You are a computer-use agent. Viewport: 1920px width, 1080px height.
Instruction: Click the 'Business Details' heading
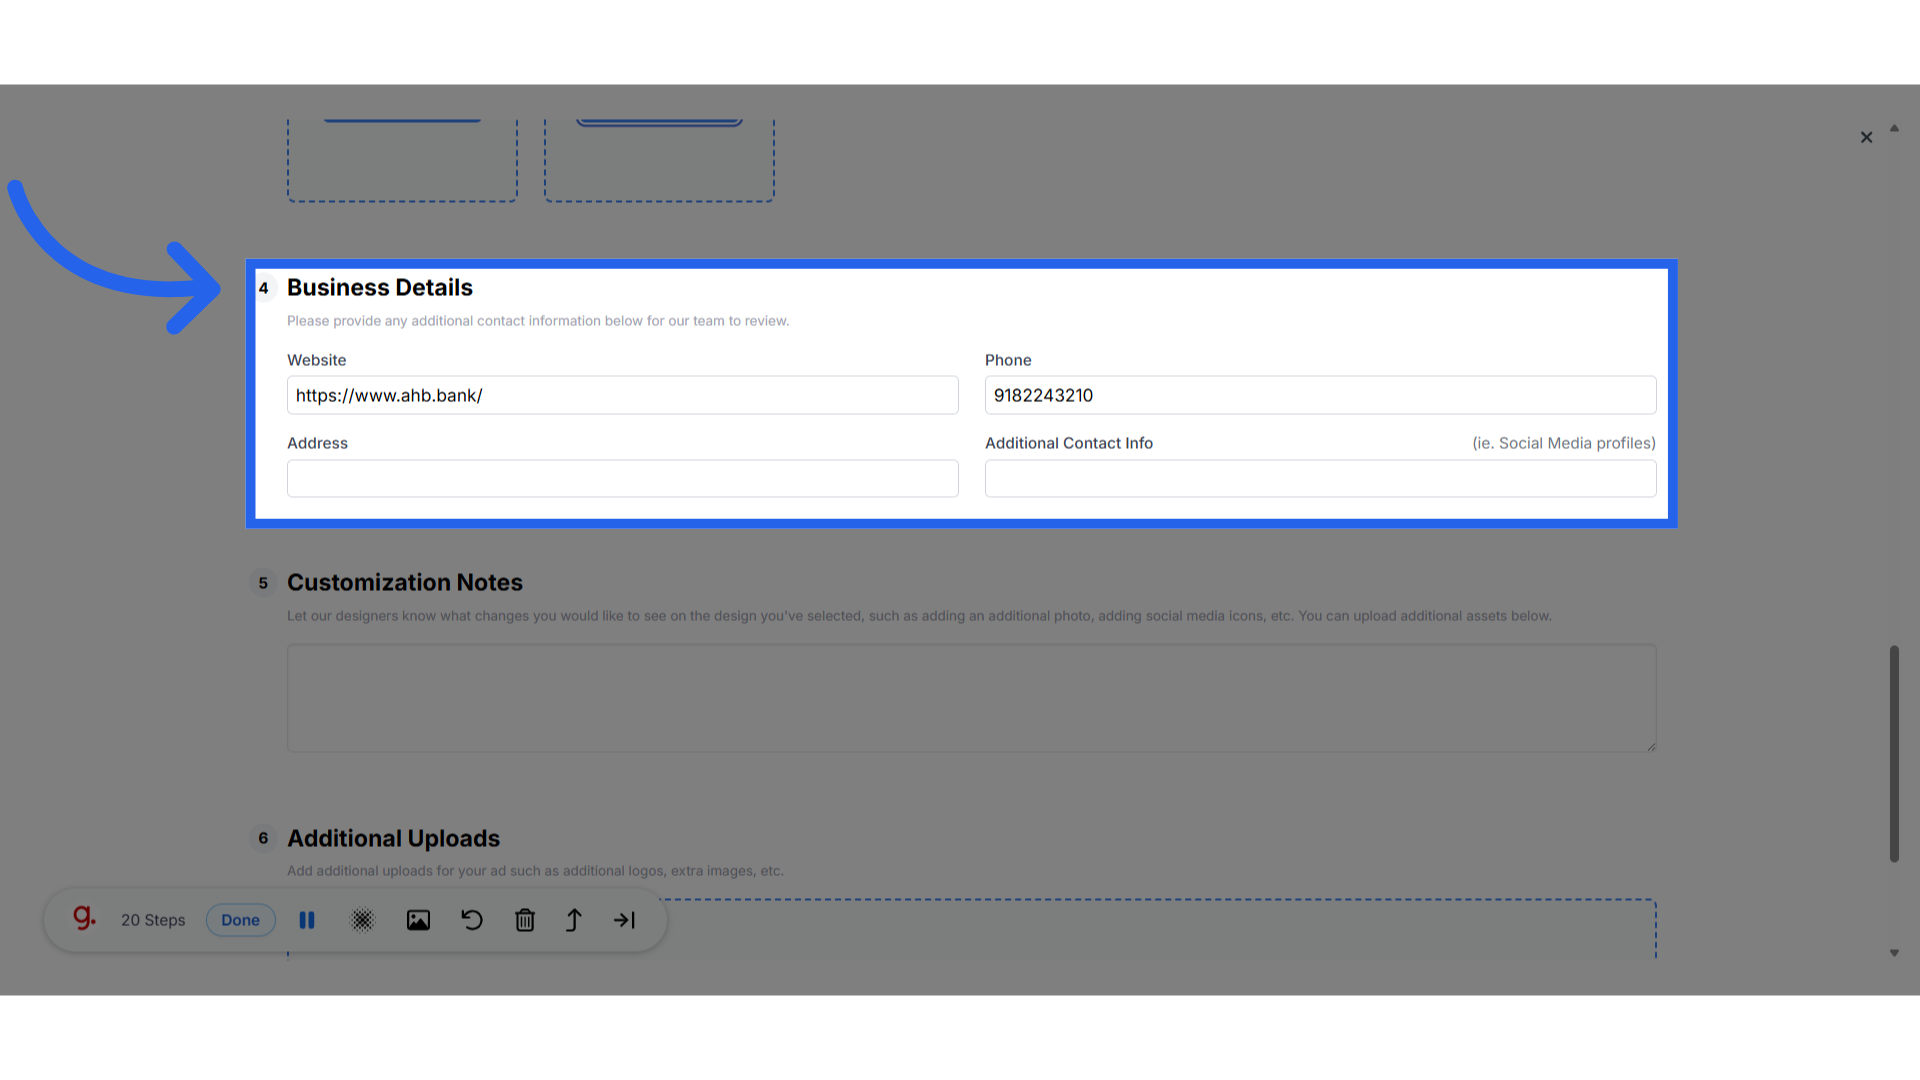[x=380, y=287]
